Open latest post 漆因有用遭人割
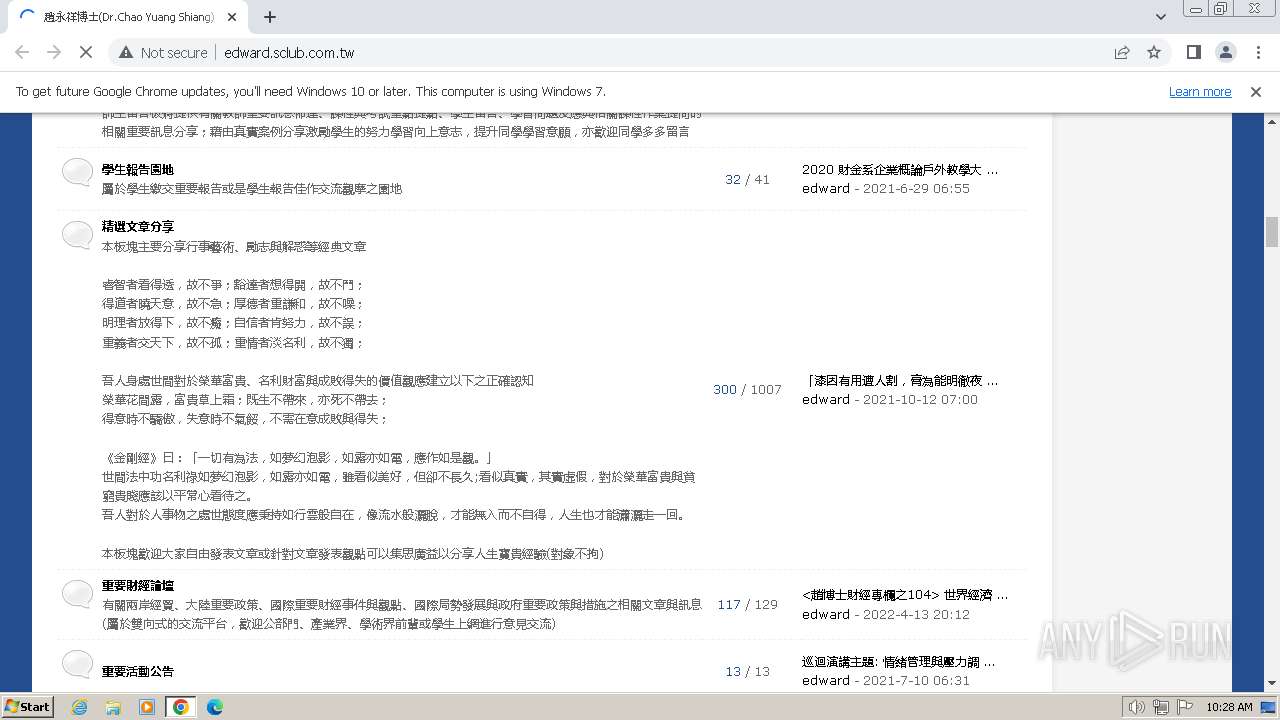Screen dimensions: 1280x720 pyautogui.click(x=901, y=380)
